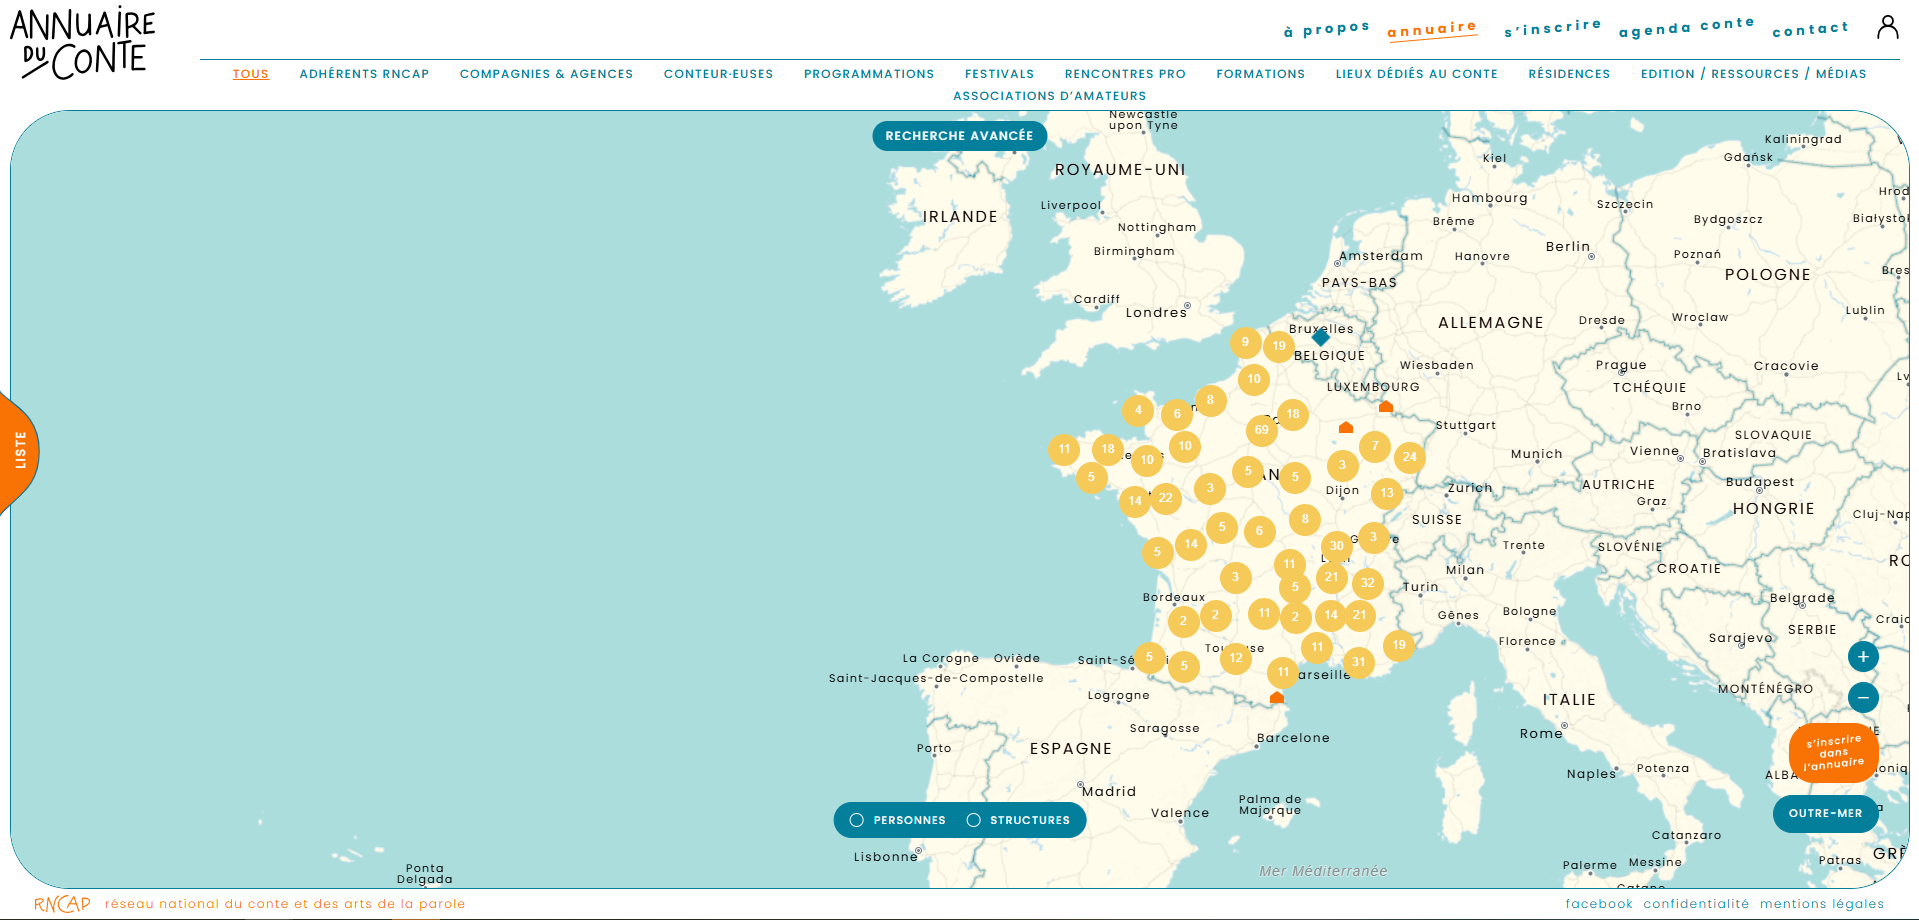Click s'inscrire dans l'annuaire orange button
The height and width of the screenshot is (920, 1919).
[1833, 753]
